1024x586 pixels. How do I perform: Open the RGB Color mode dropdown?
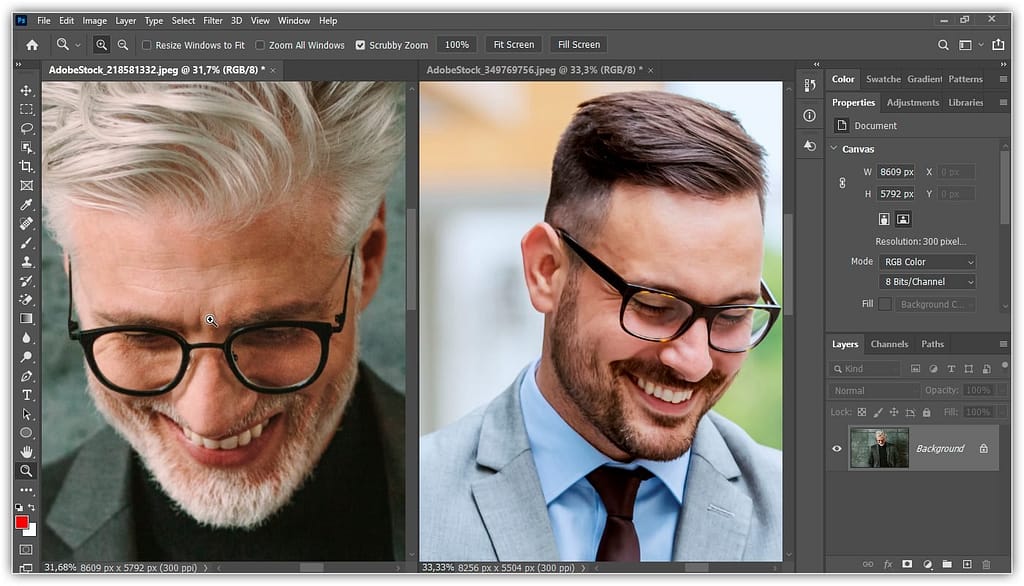point(926,261)
